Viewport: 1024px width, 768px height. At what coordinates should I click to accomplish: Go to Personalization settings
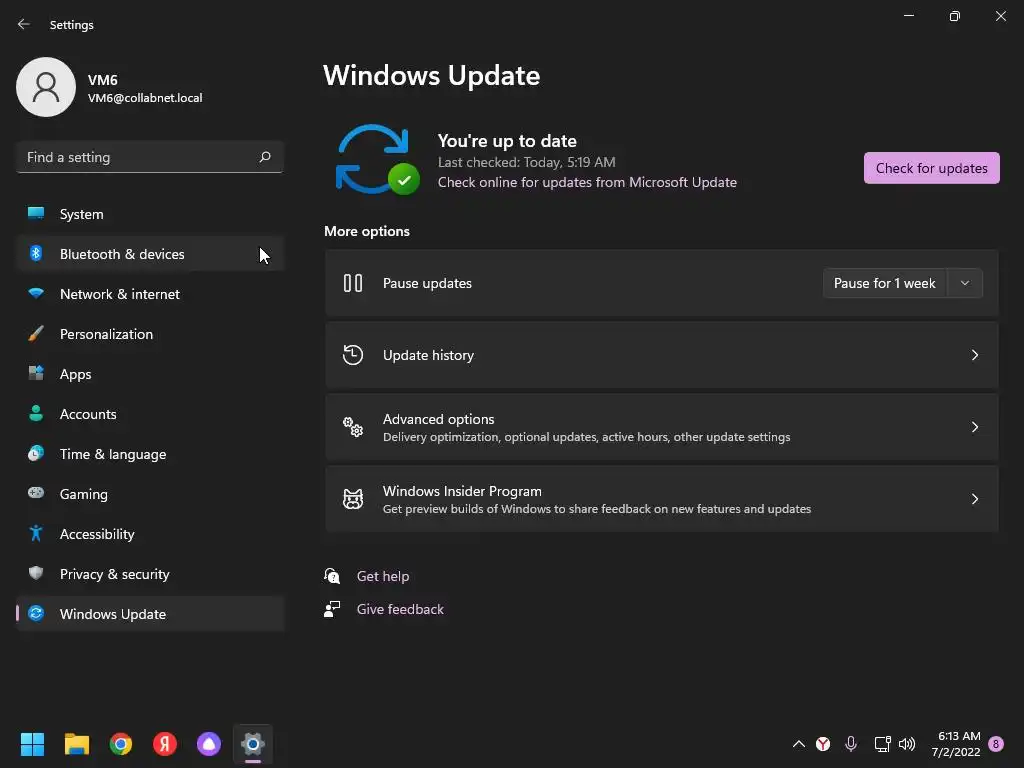[x=150, y=334]
